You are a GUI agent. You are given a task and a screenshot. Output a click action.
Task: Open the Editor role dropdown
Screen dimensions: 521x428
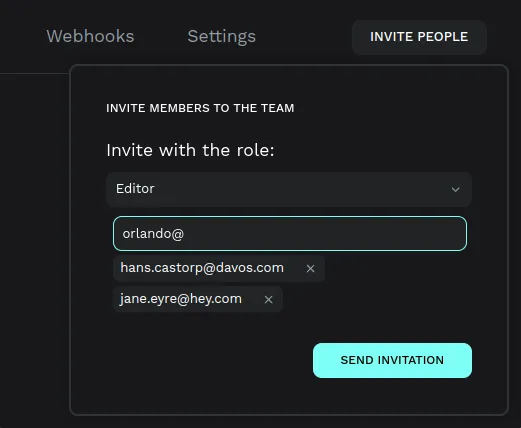click(289, 189)
